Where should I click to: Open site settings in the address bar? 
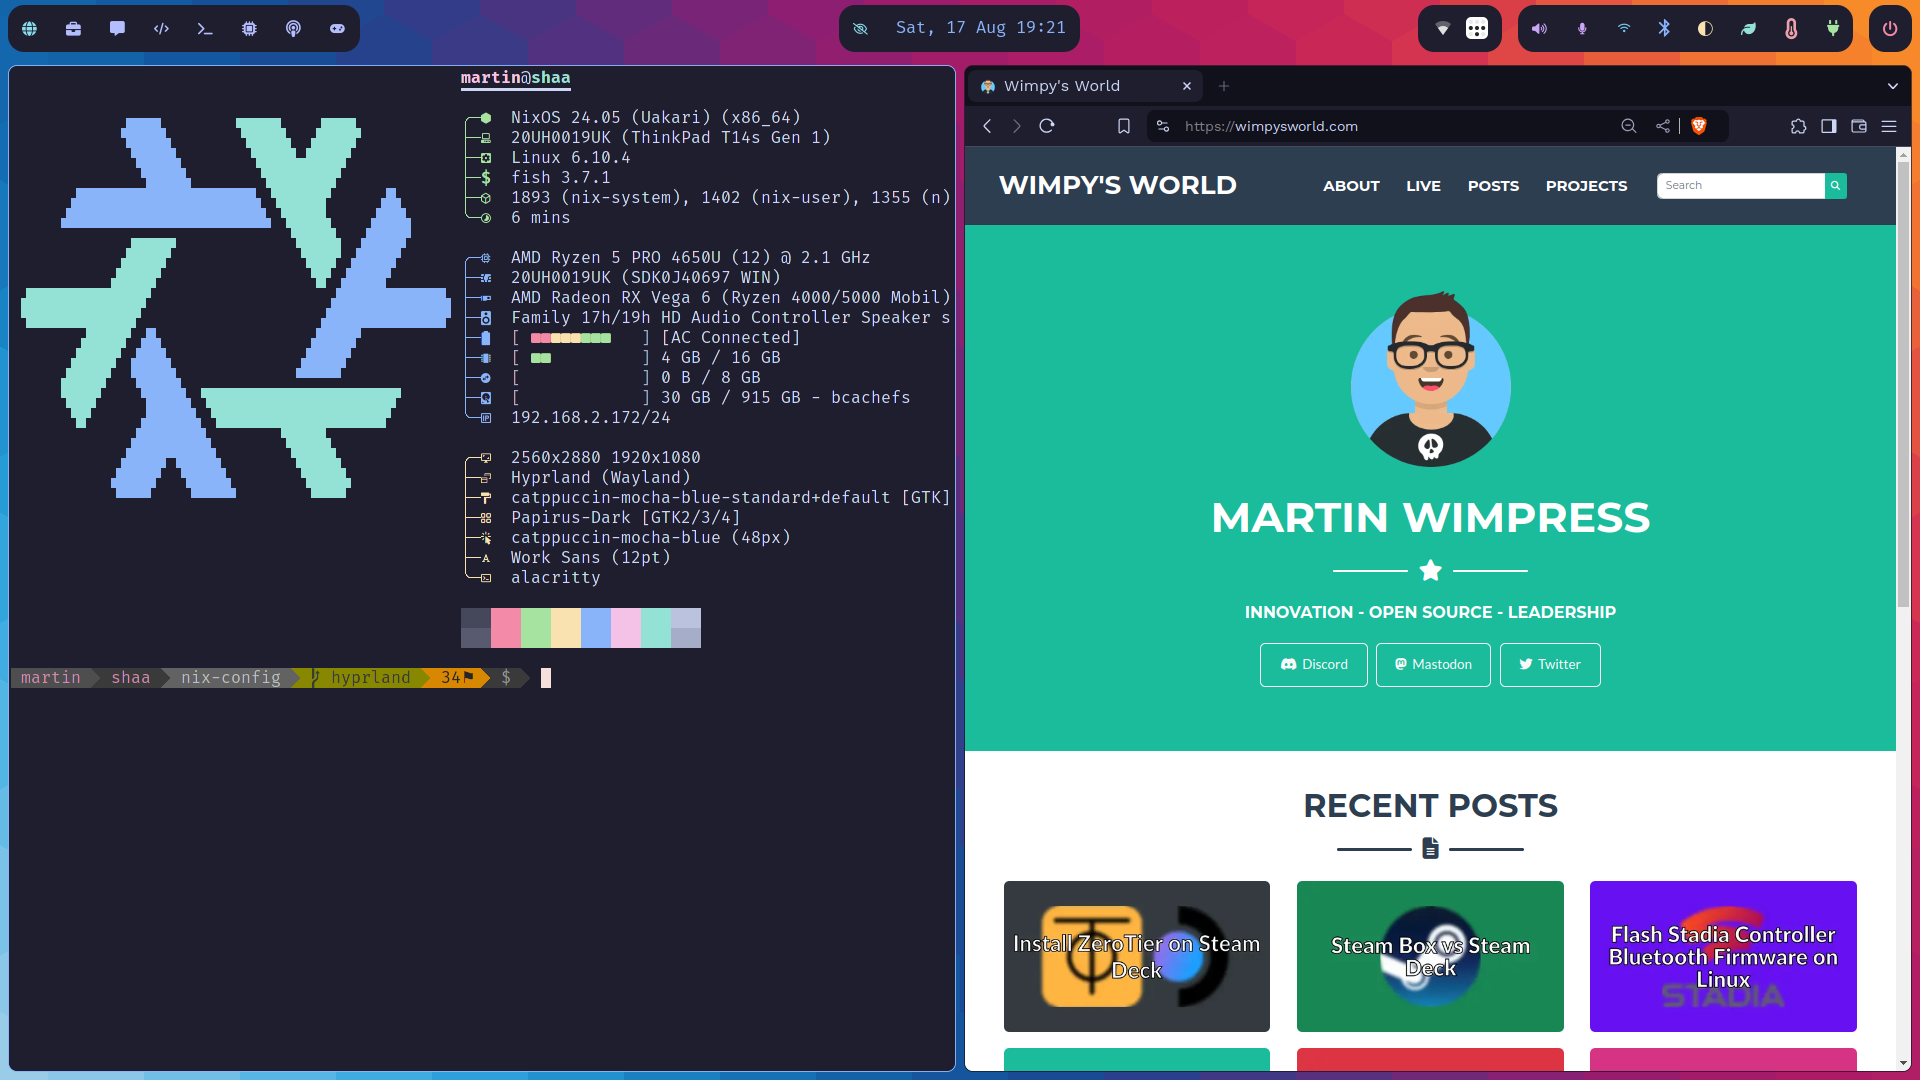[x=1162, y=126]
